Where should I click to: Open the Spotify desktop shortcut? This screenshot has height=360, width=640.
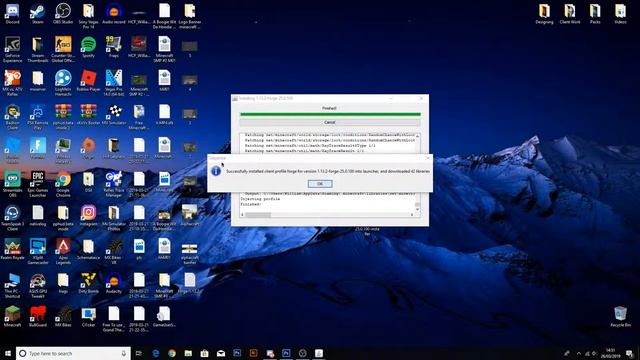tap(88, 48)
